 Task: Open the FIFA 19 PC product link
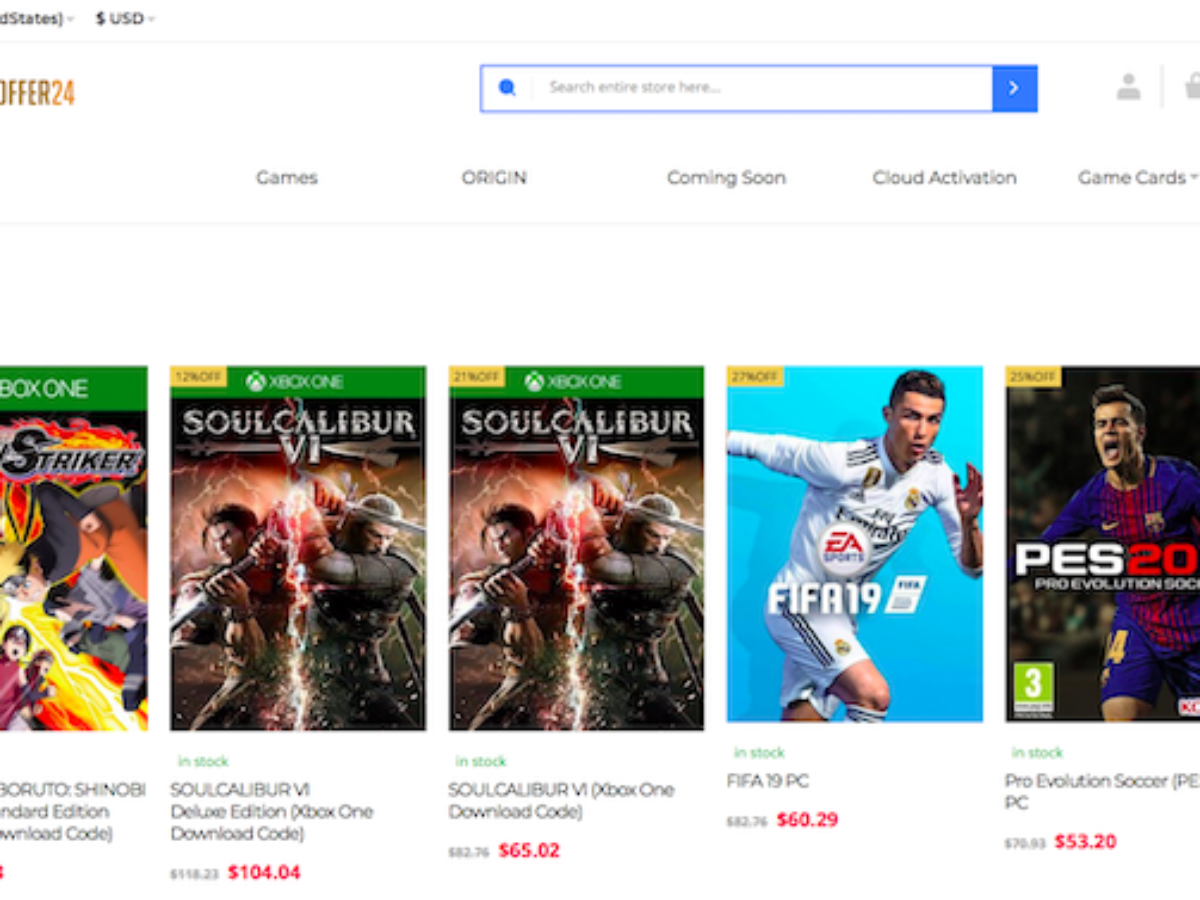pyautogui.click(x=767, y=781)
